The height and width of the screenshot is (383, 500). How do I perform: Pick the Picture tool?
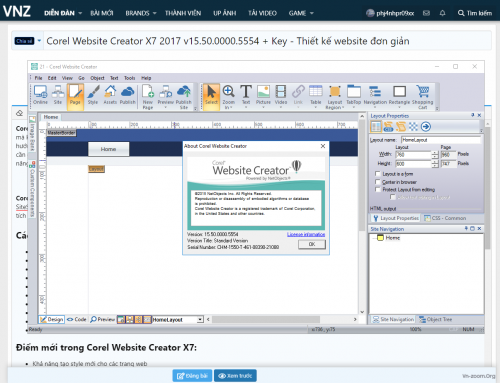(263, 95)
